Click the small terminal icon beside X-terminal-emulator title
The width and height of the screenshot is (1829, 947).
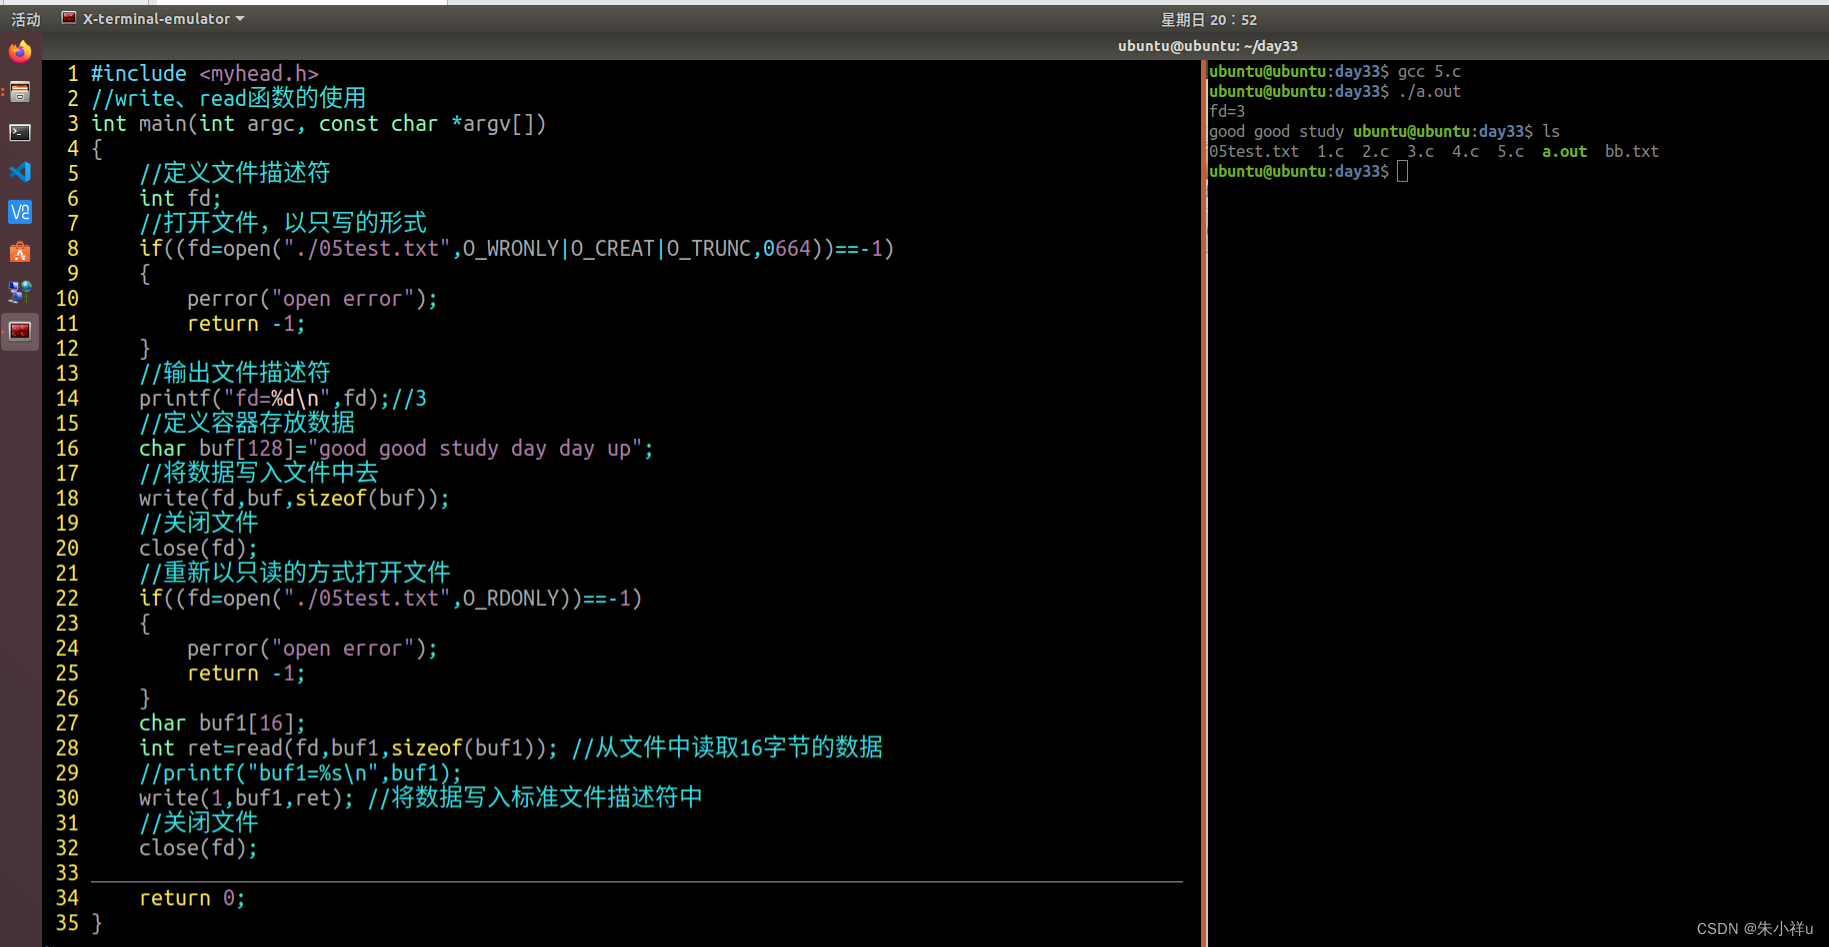(x=68, y=17)
